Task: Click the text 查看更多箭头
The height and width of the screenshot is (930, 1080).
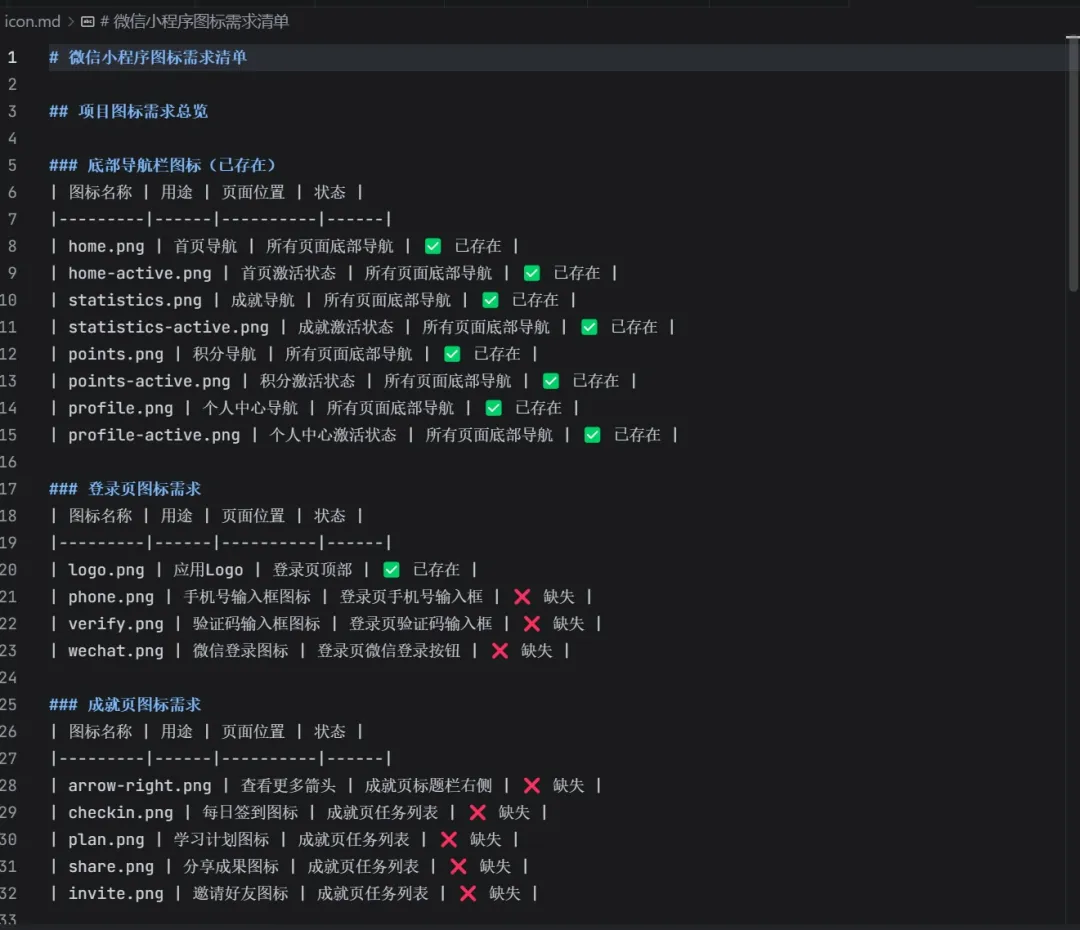Action: pos(288,785)
